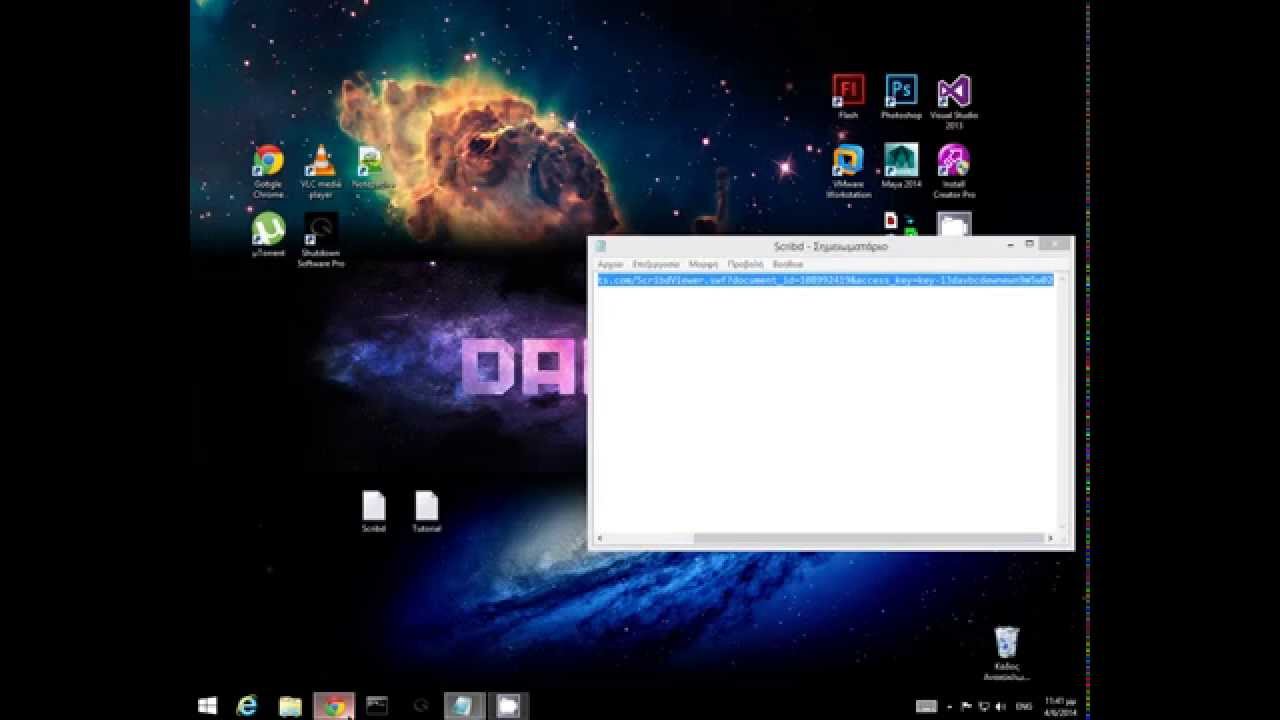Open the Recycle Bin icon
1280x720 pixels.
(1006, 643)
